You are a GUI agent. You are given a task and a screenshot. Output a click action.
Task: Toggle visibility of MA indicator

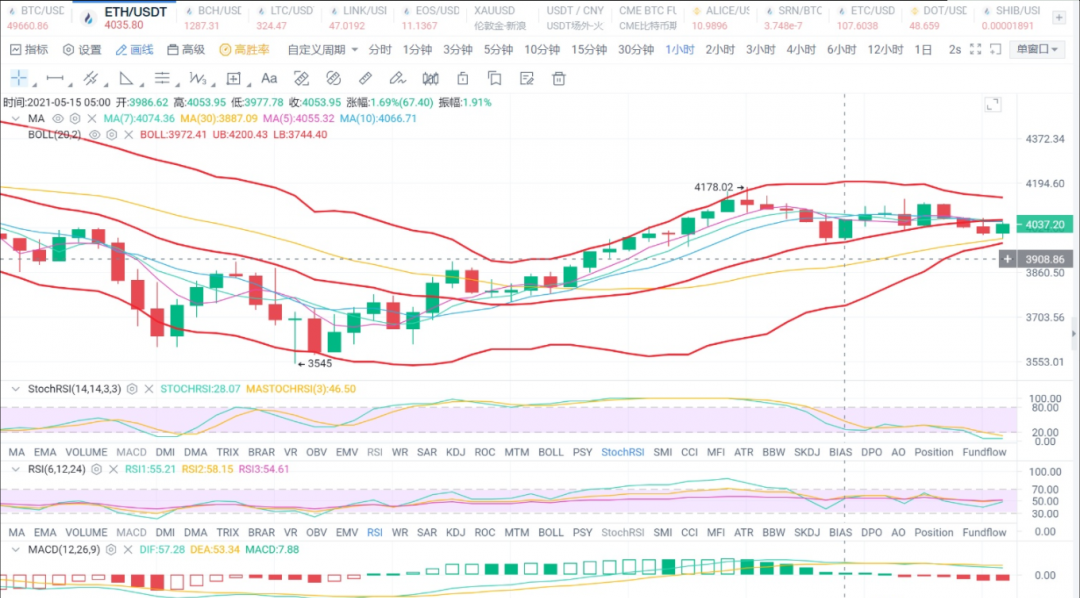58,118
